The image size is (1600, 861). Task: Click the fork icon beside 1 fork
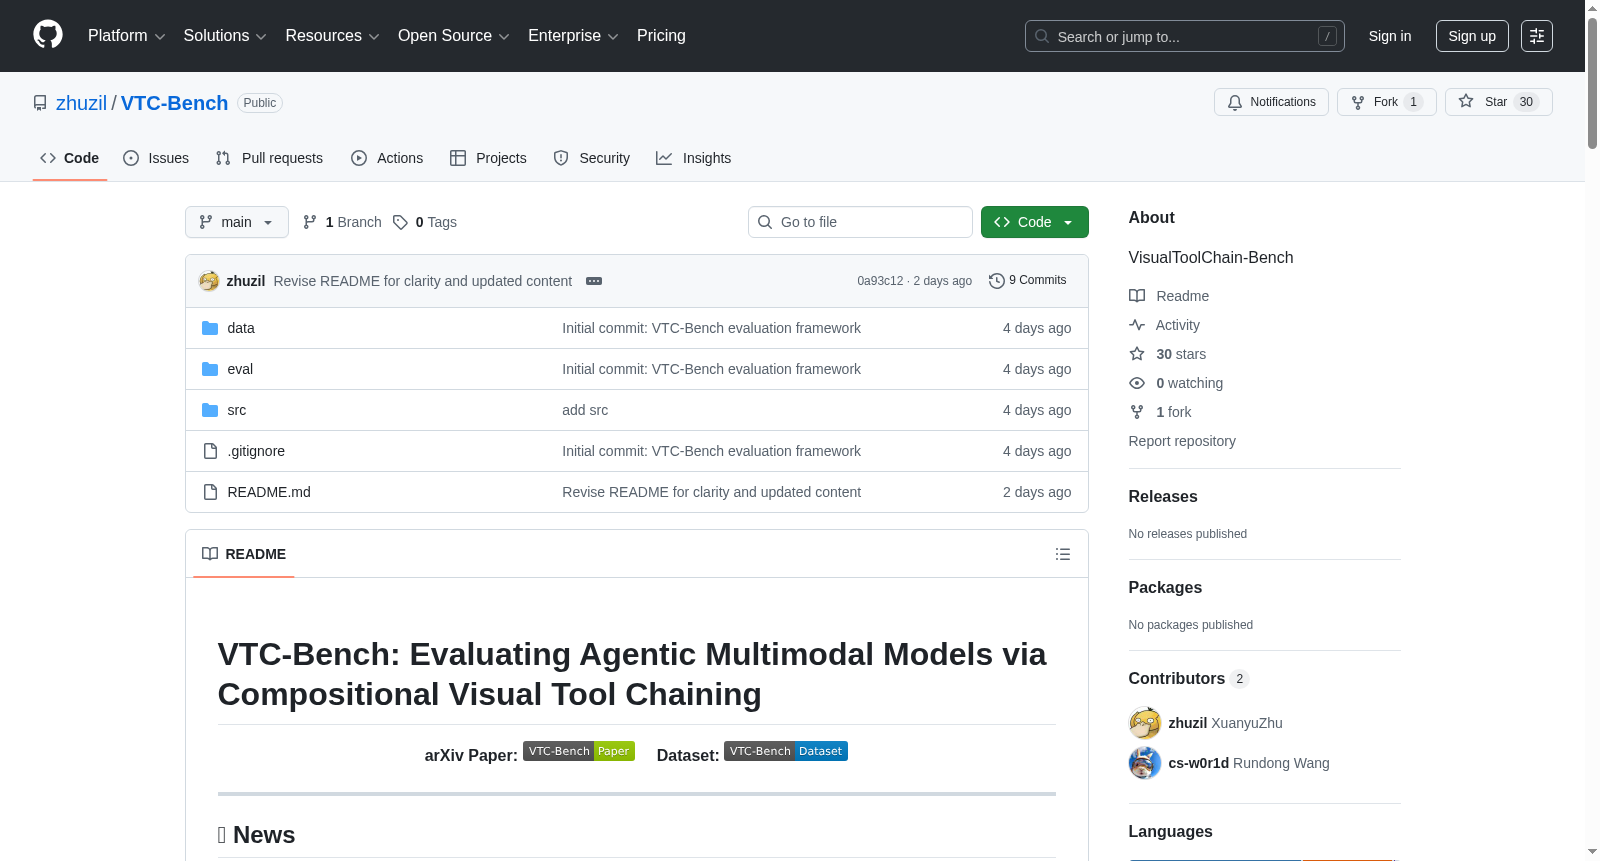[x=1137, y=412]
